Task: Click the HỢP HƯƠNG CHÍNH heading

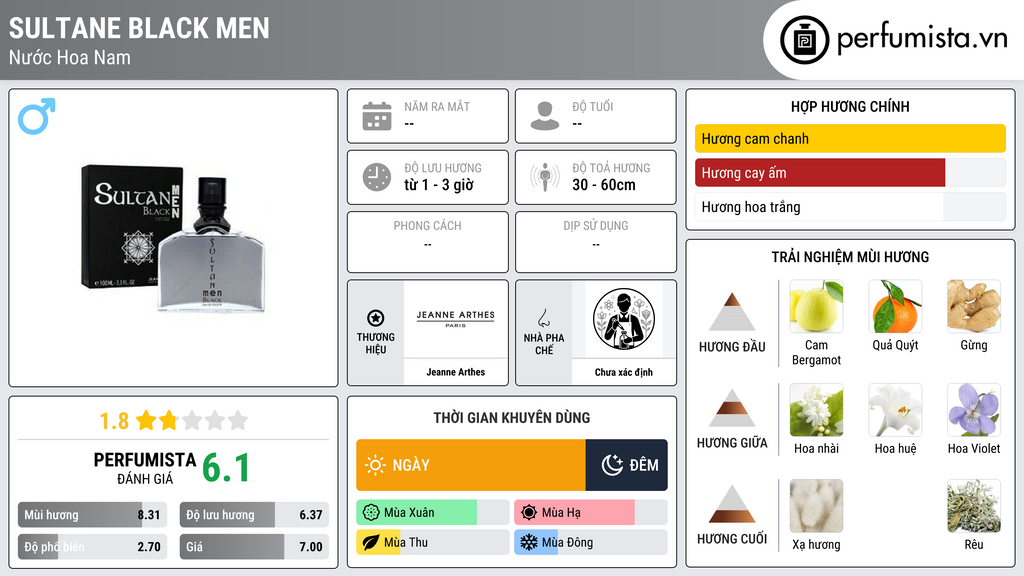Action: coord(850,106)
